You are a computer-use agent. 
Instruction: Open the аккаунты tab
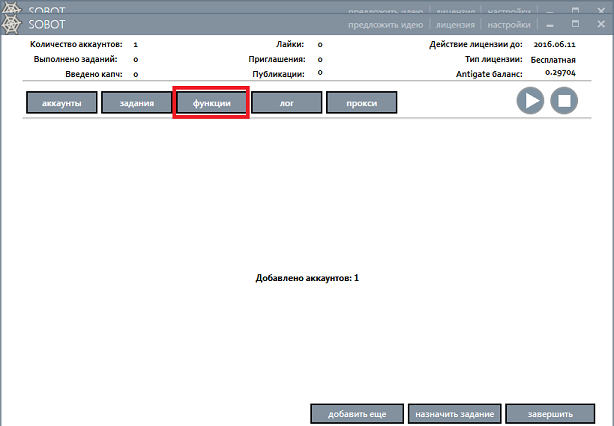pyautogui.click(x=61, y=103)
